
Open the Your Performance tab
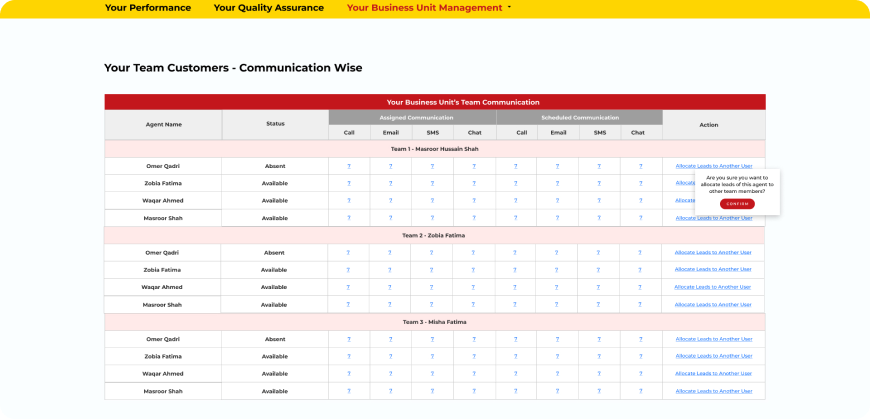(147, 8)
